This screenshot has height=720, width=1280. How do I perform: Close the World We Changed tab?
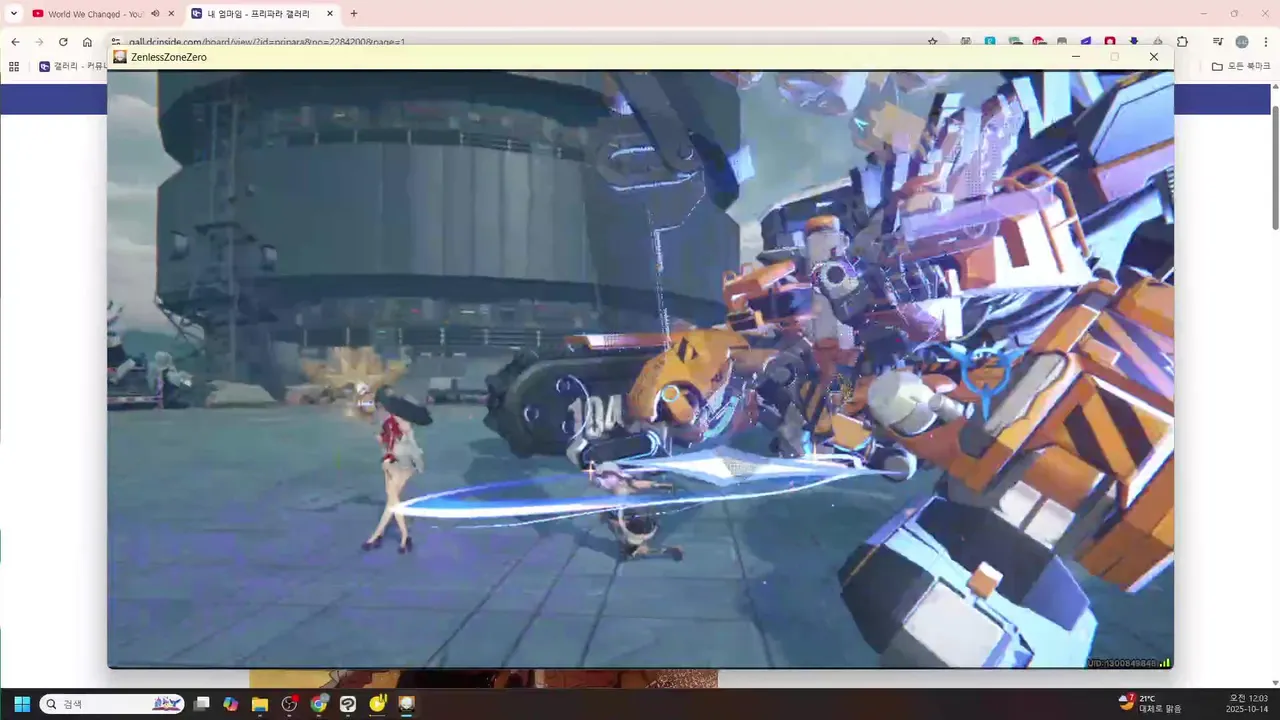coord(172,14)
